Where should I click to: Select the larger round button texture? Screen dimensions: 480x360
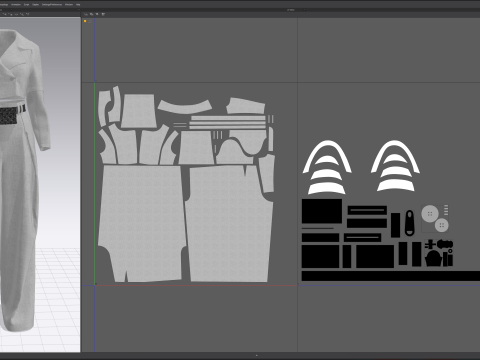[430, 214]
